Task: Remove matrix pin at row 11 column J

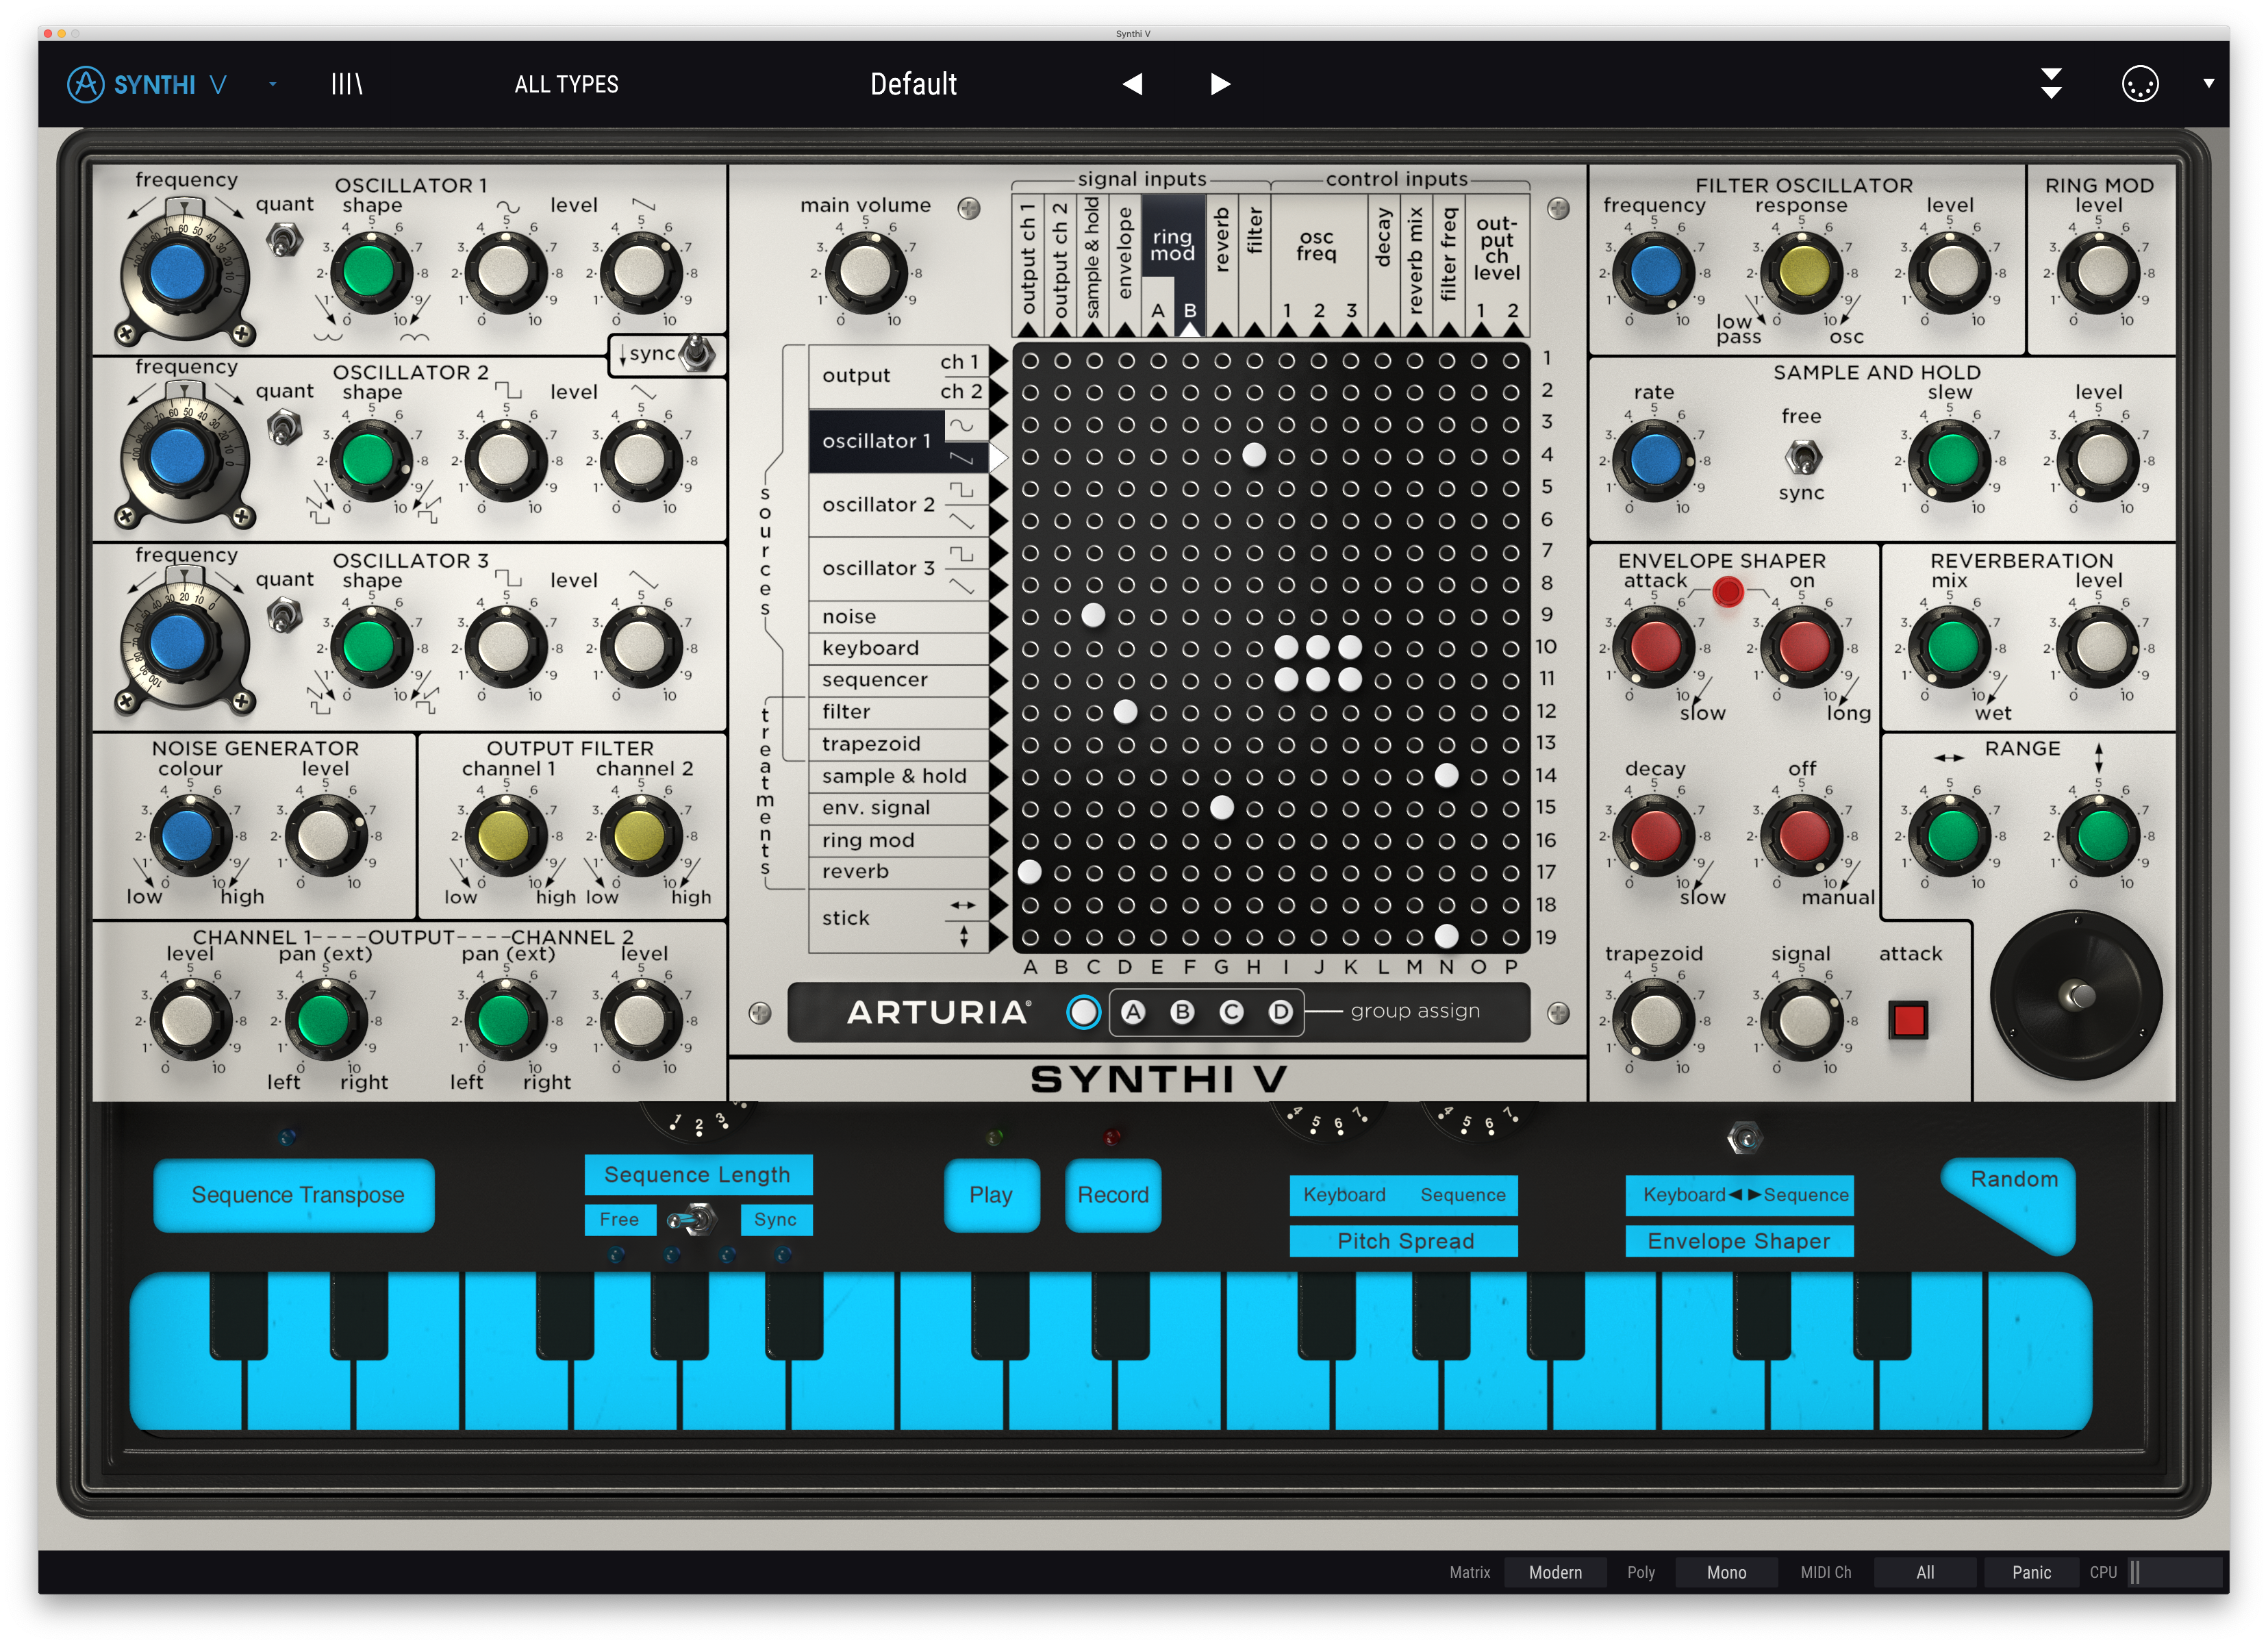Action: pos(1318,679)
